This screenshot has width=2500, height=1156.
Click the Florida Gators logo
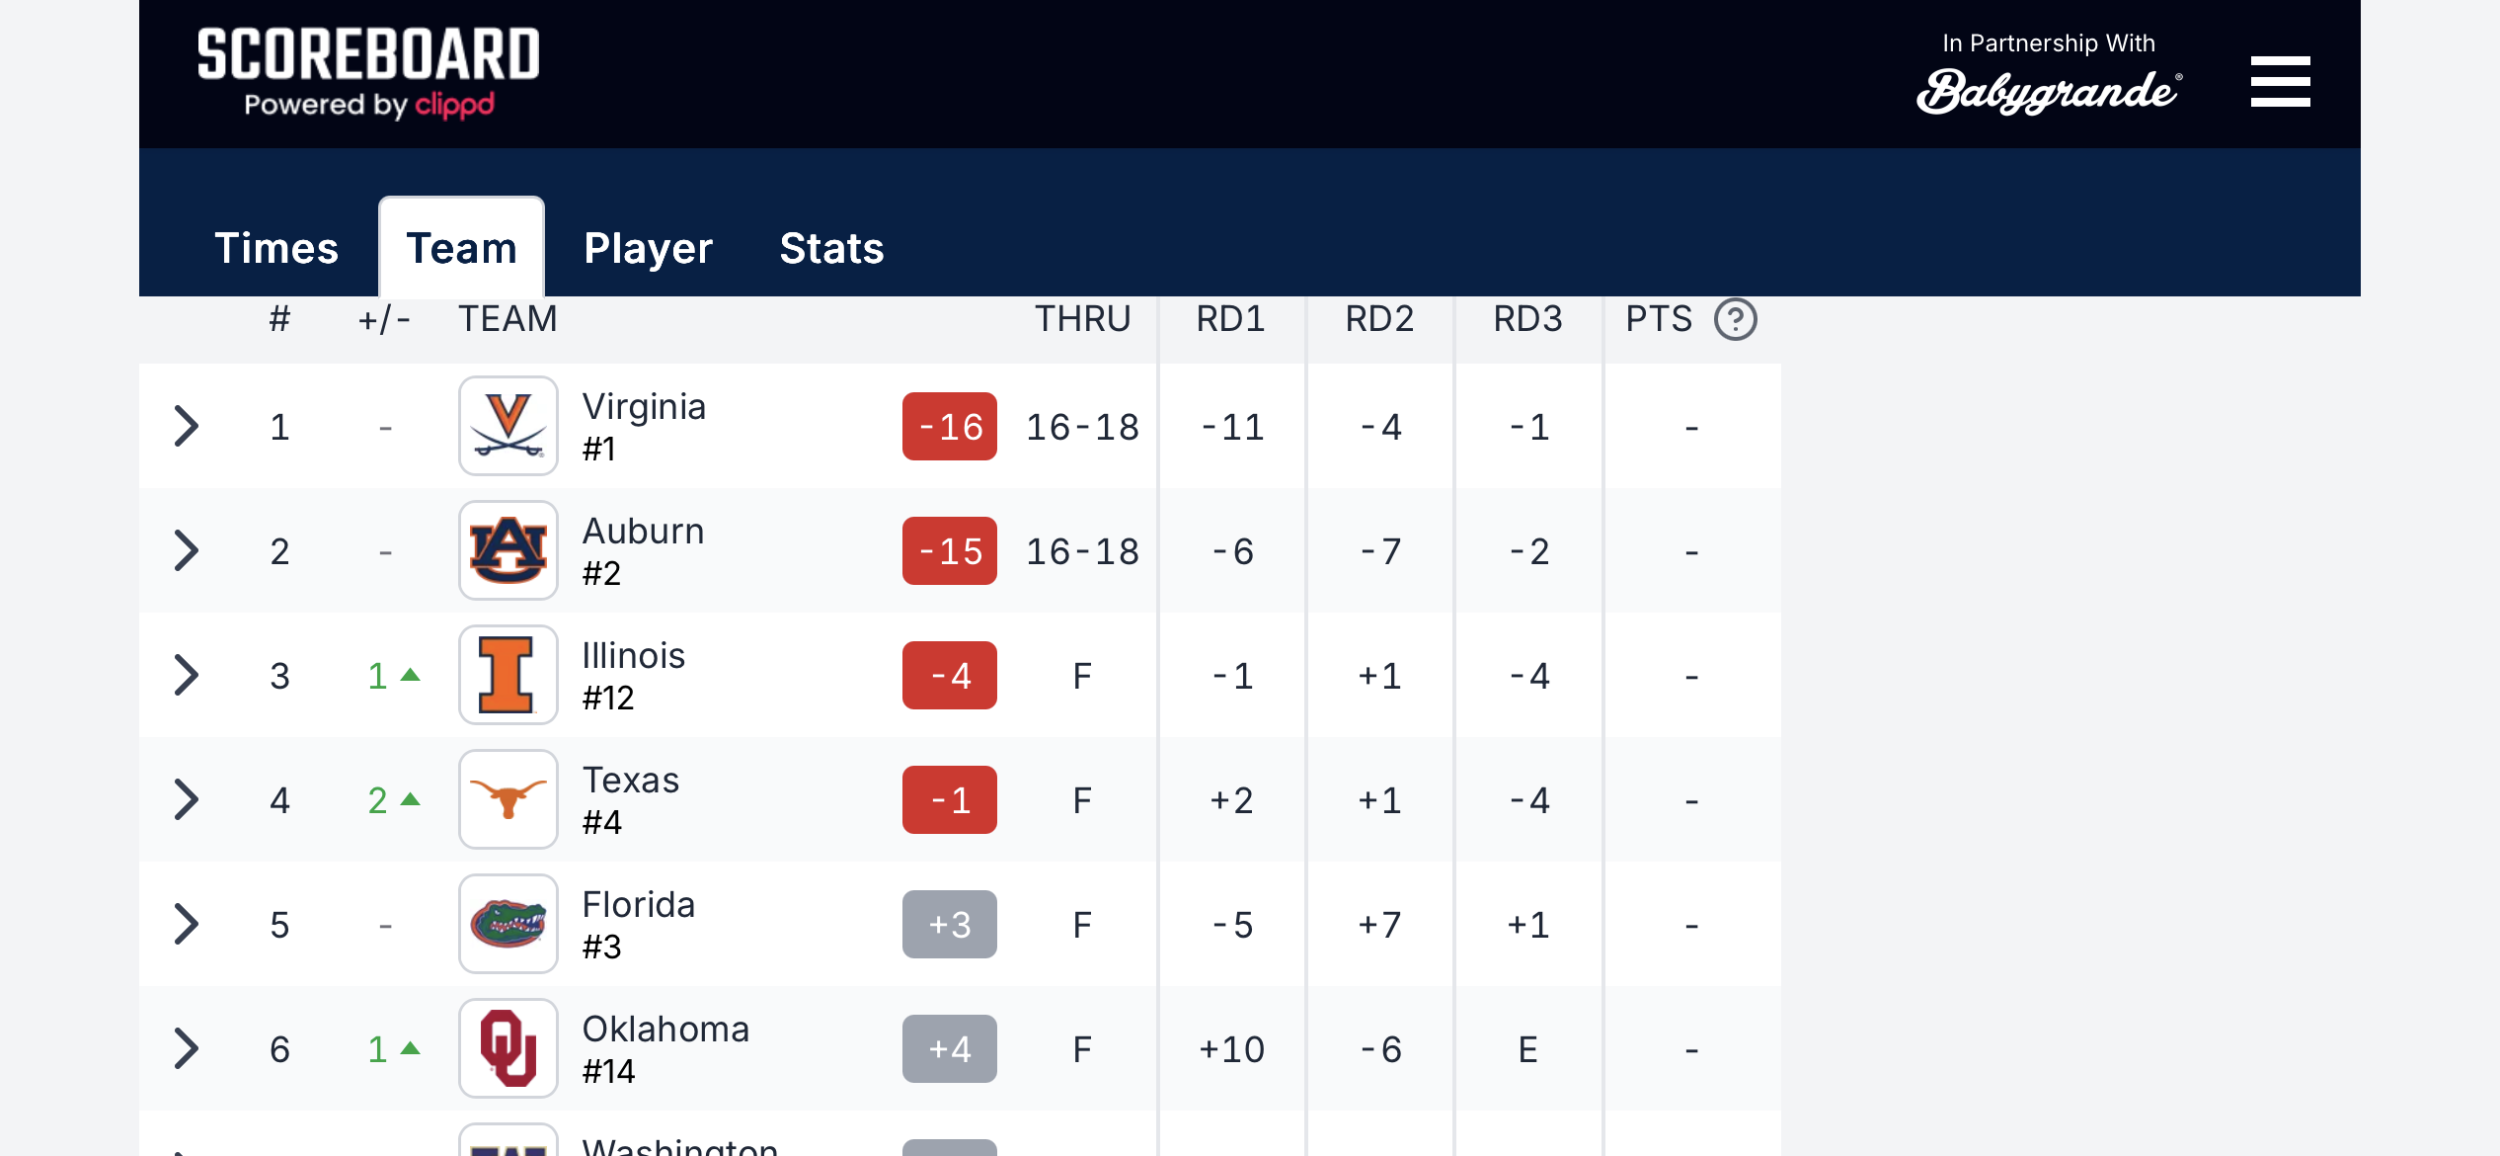pyautogui.click(x=508, y=924)
